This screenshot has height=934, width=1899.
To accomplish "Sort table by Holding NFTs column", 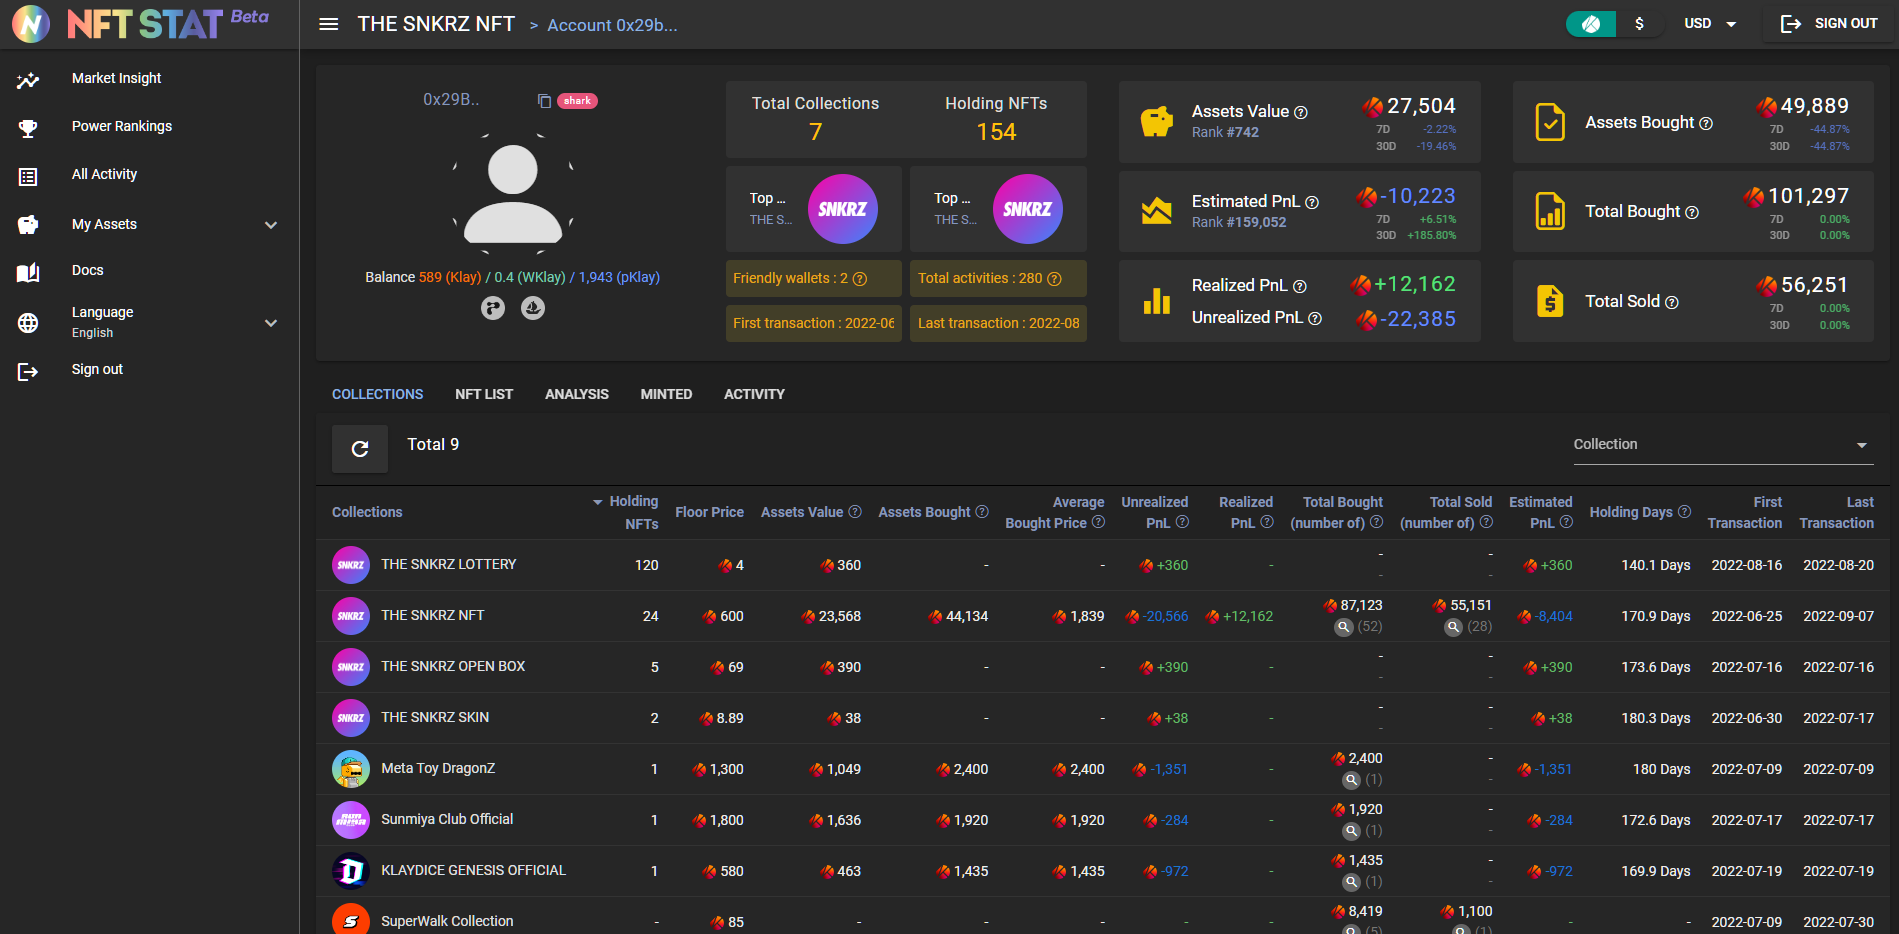I will [x=632, y=512].
